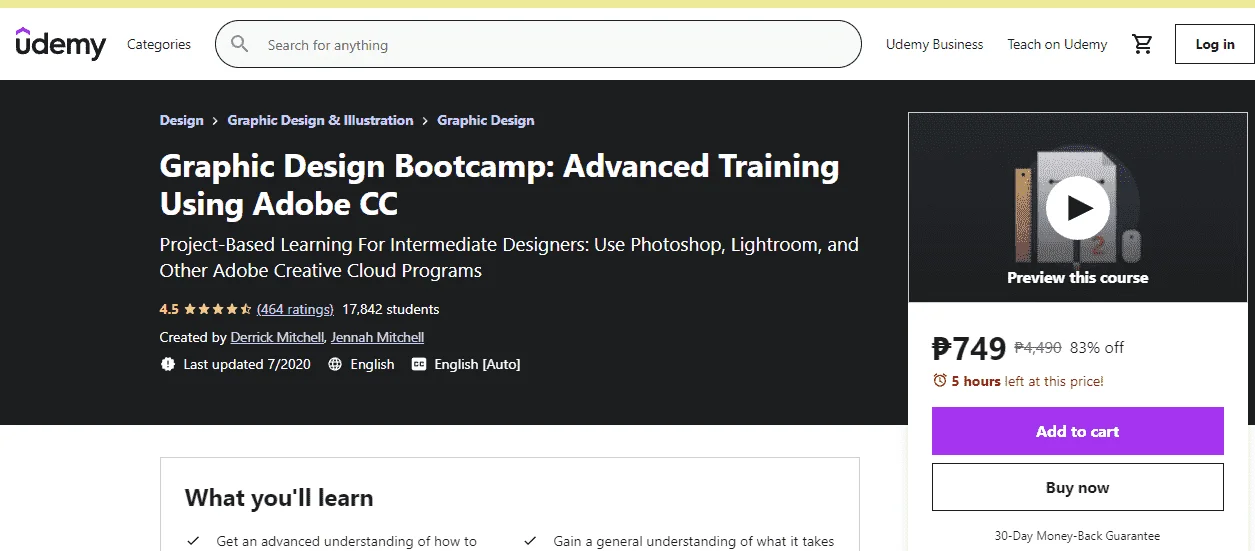Image resolution: width=1255 pixels, height=551 pixels.
Task: Click the 83% off text
Action: point(1097,348)
